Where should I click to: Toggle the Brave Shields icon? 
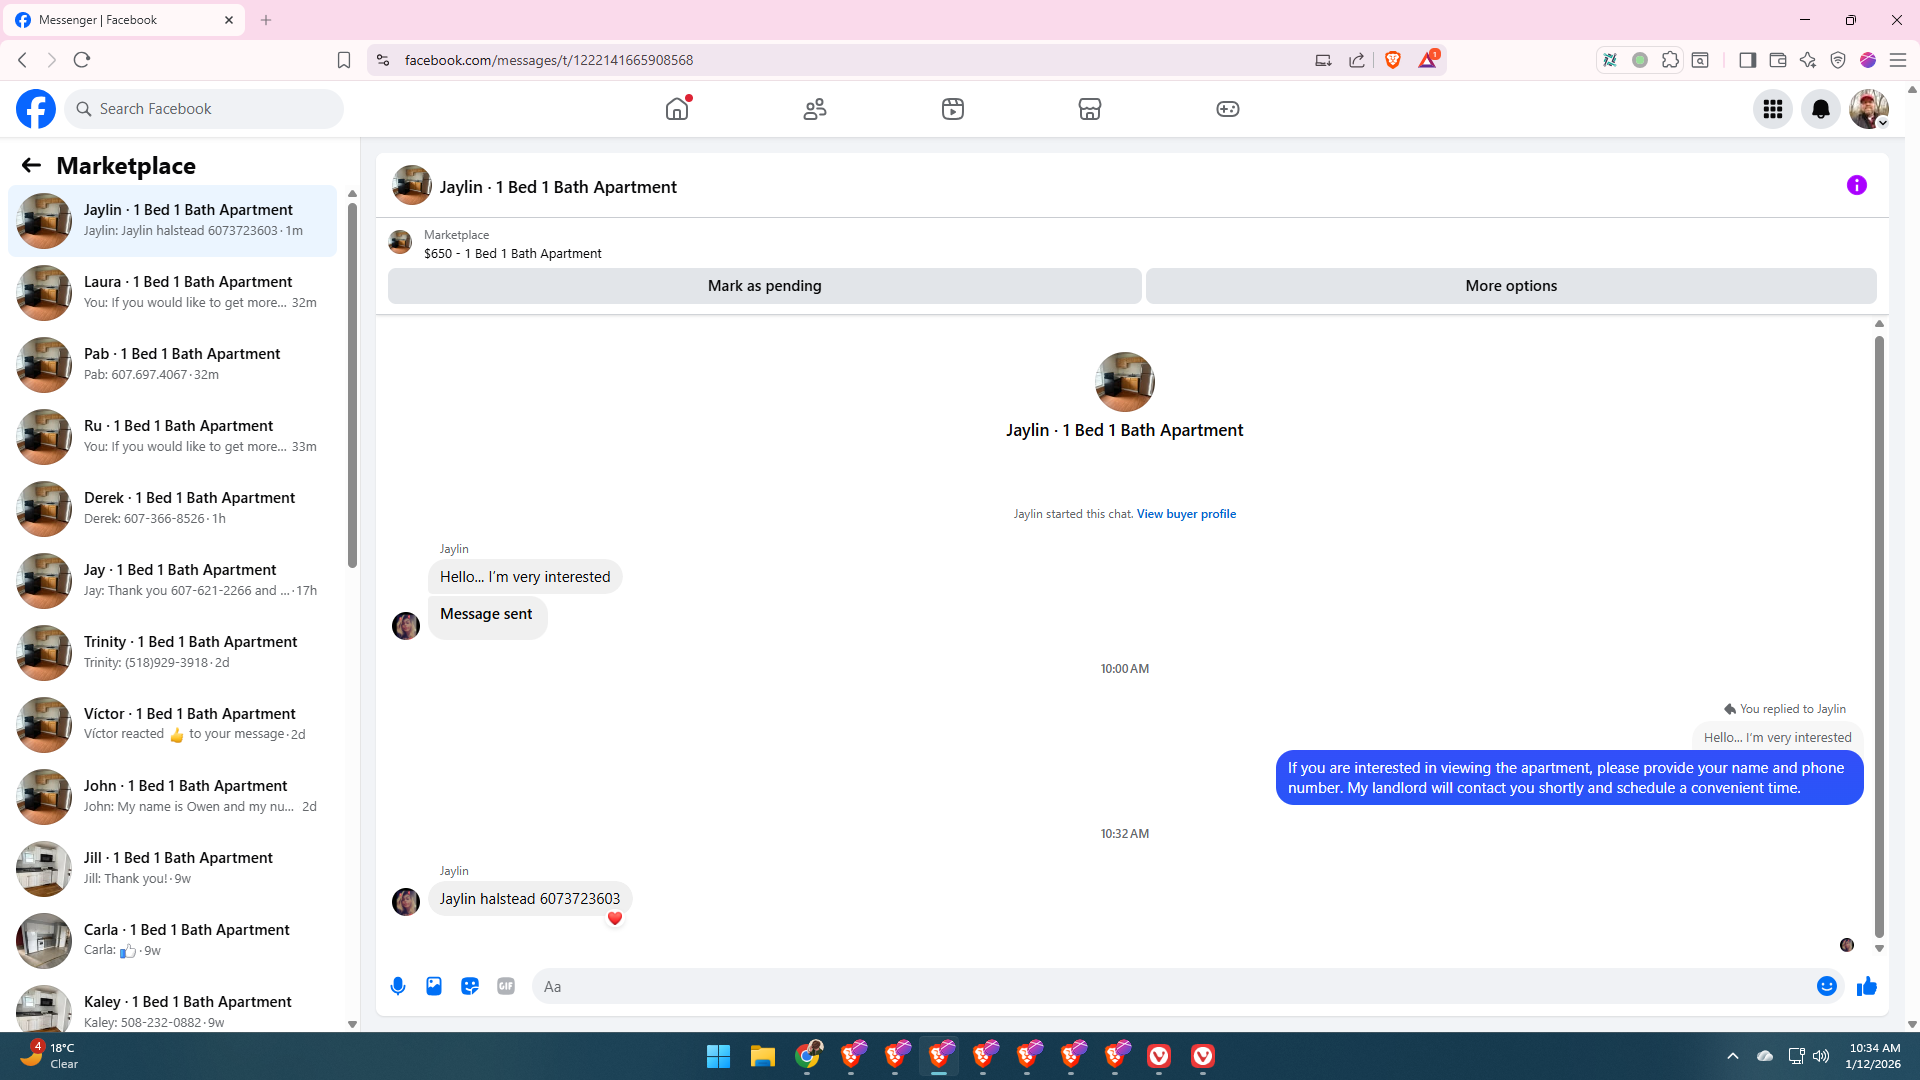1392,60
